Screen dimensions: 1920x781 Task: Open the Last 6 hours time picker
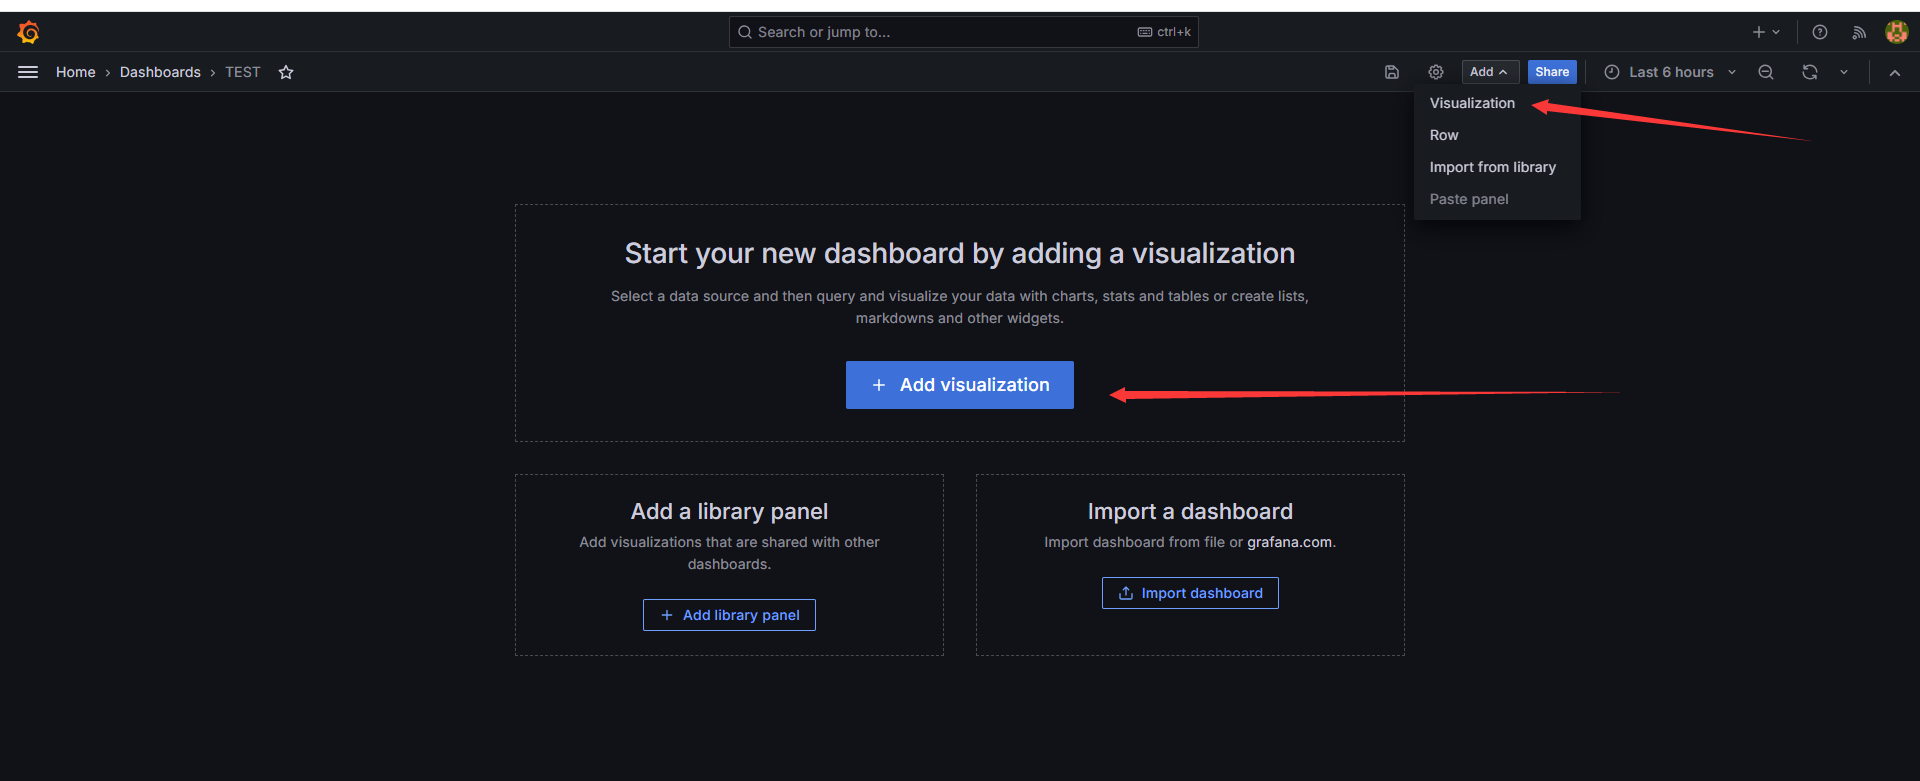point(1669,72)
